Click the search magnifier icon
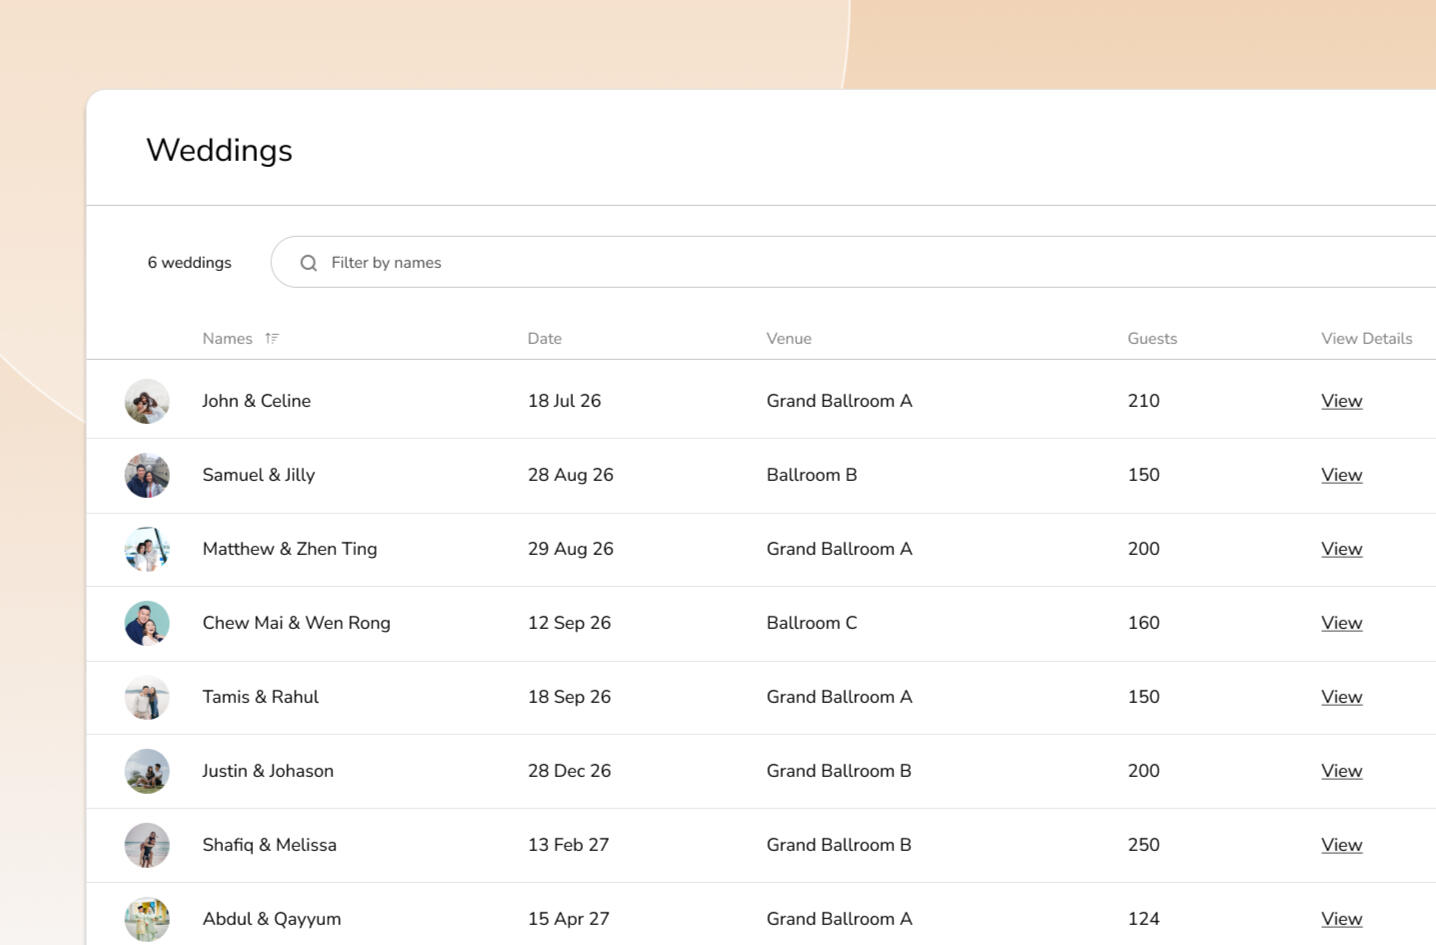 tap(309, 263)
